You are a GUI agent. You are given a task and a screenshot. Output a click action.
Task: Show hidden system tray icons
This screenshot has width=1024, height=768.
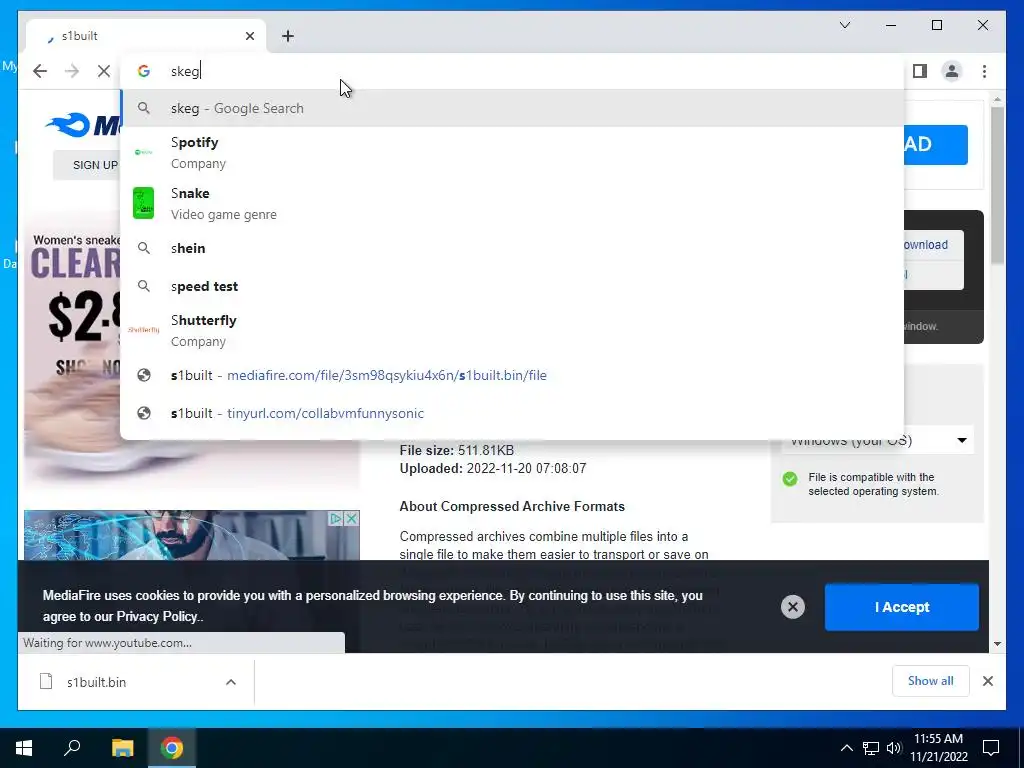(x=846, y=748)
